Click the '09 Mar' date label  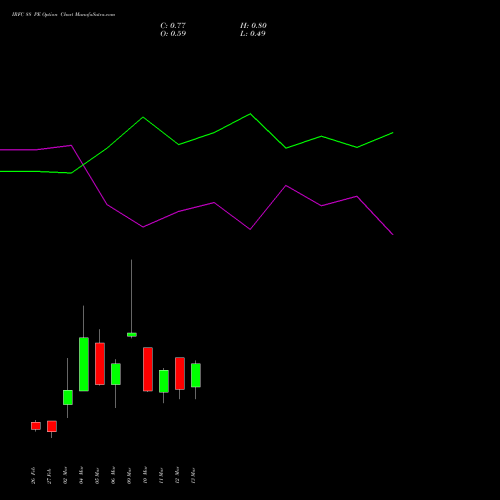coord(129,475)
